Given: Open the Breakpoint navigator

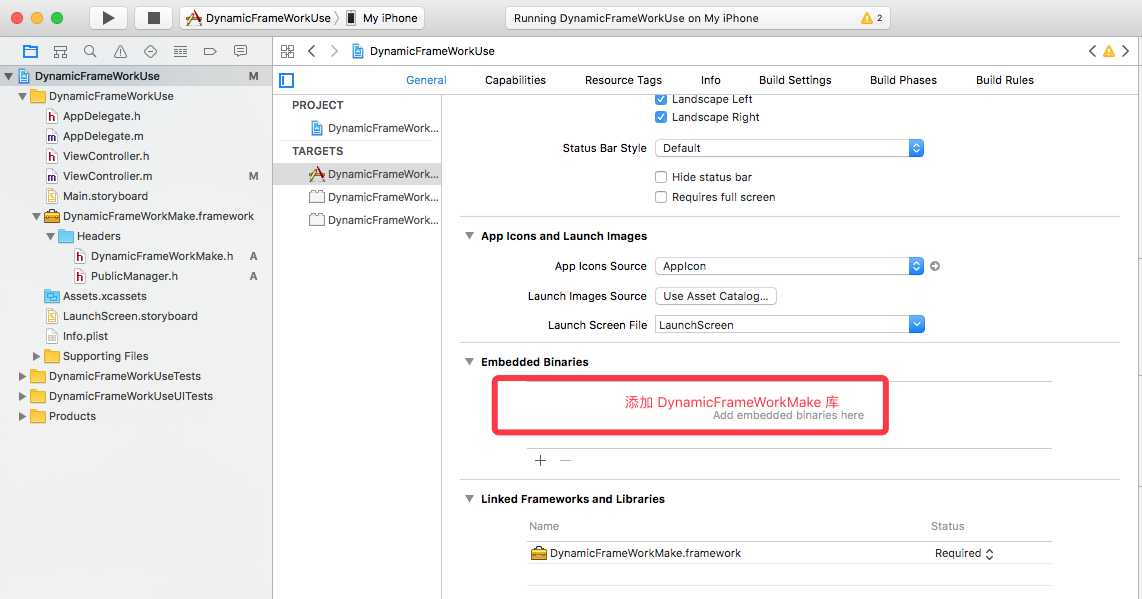Looking at the screenshot, I should coord(210,51).
